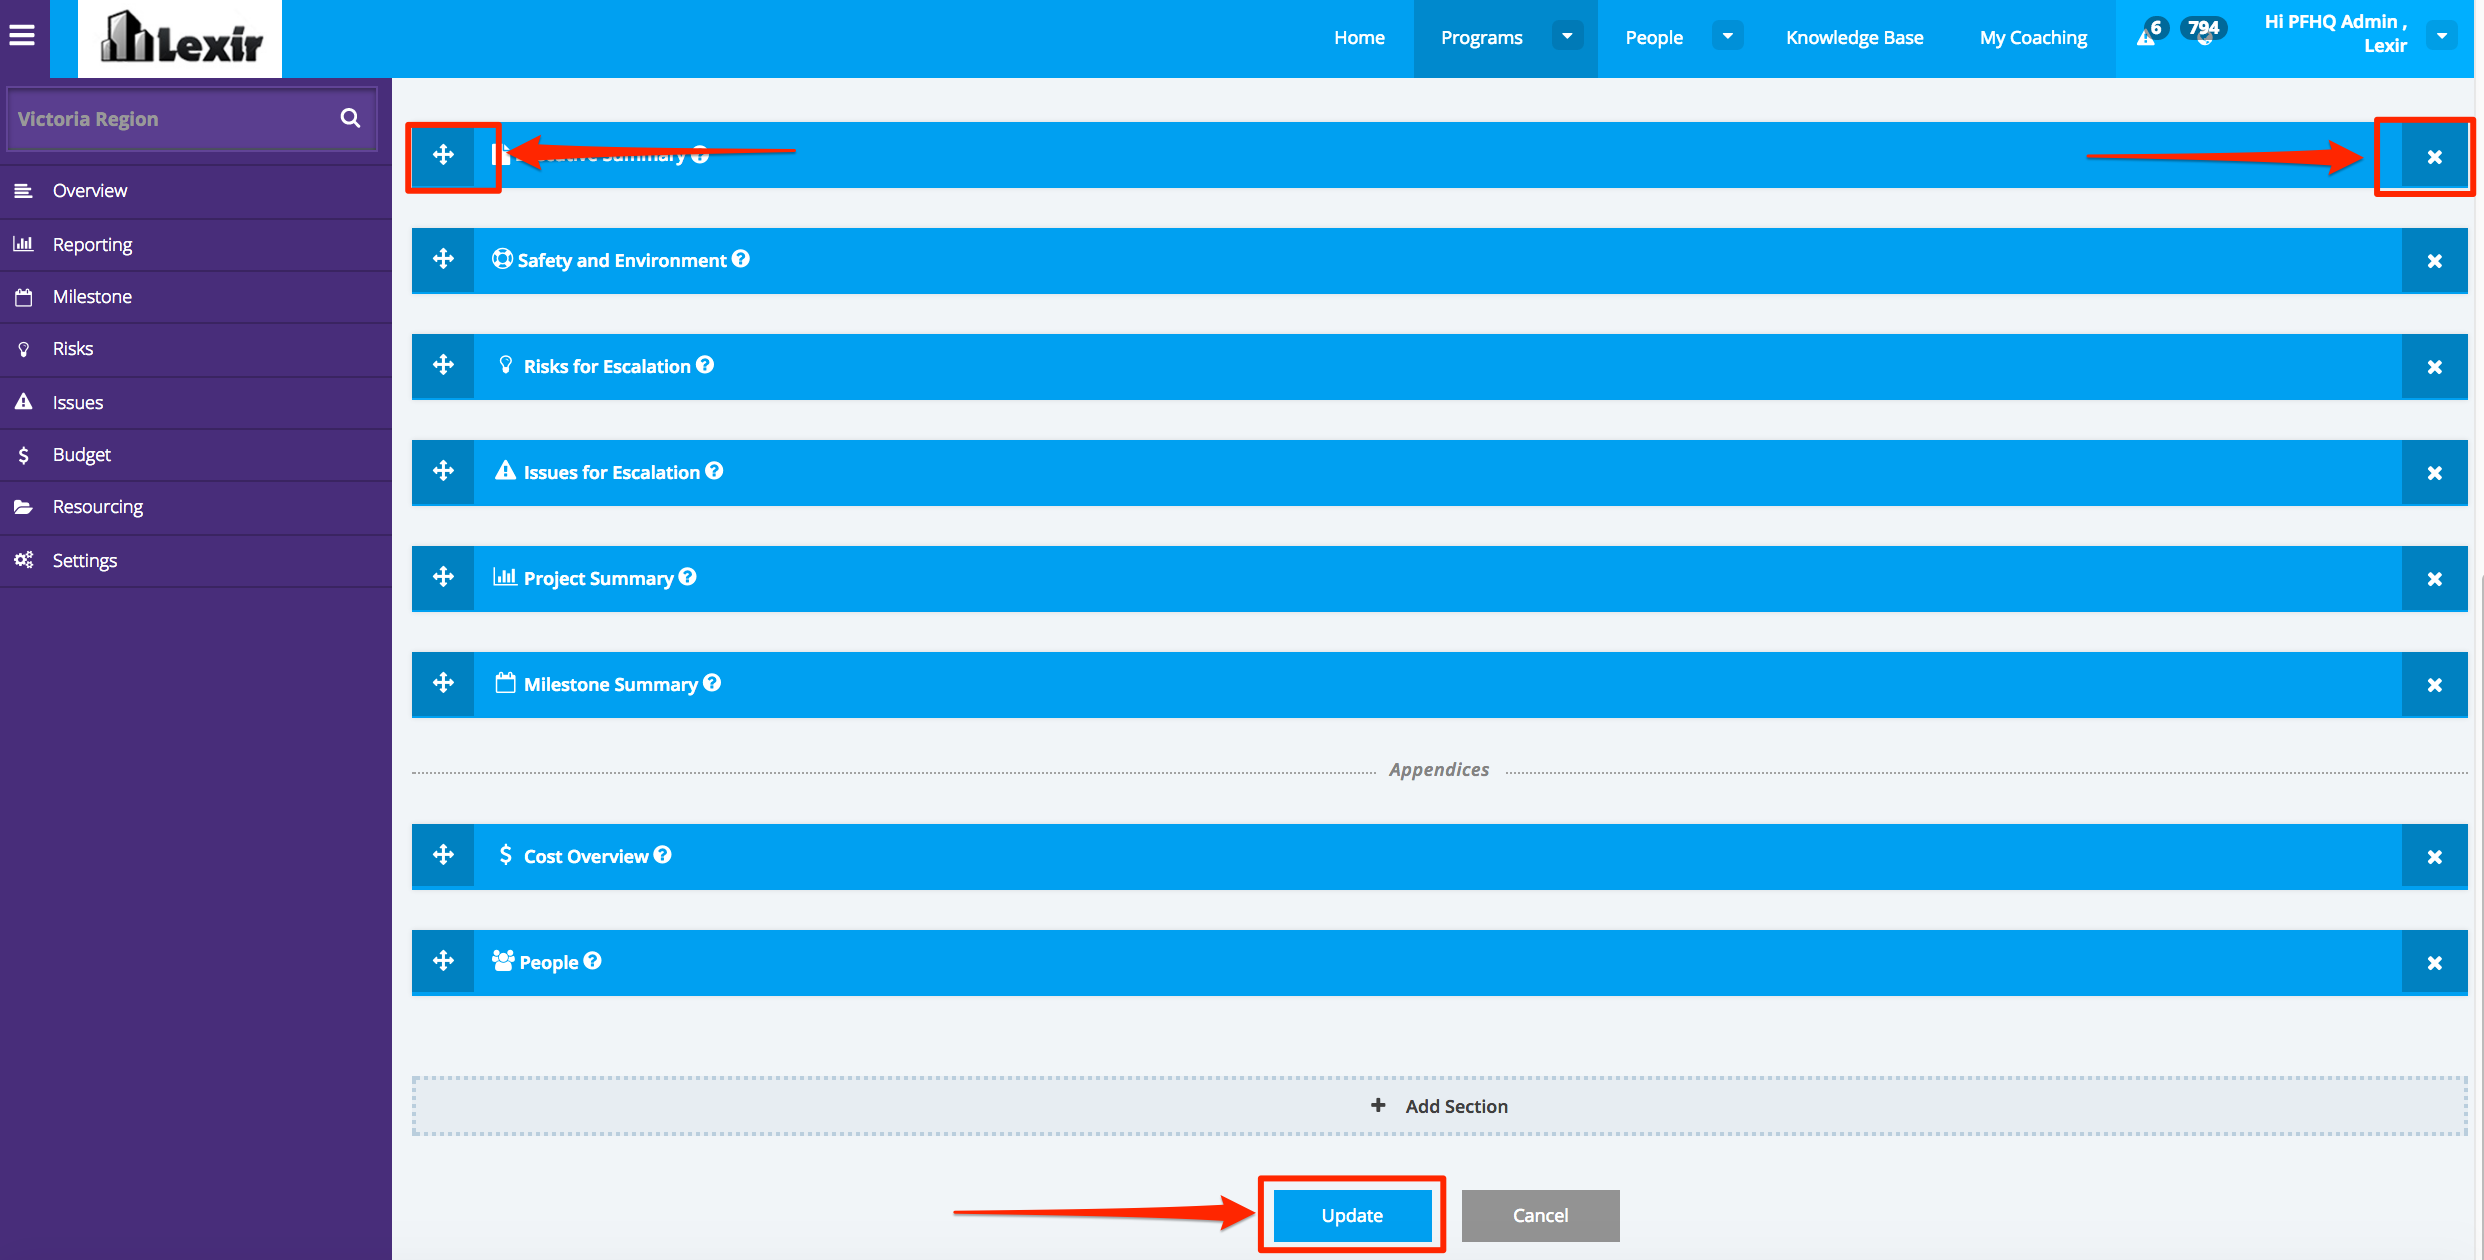Click the Update button
Screen dimensions: 2484x1260
tap(1352, 1215)
